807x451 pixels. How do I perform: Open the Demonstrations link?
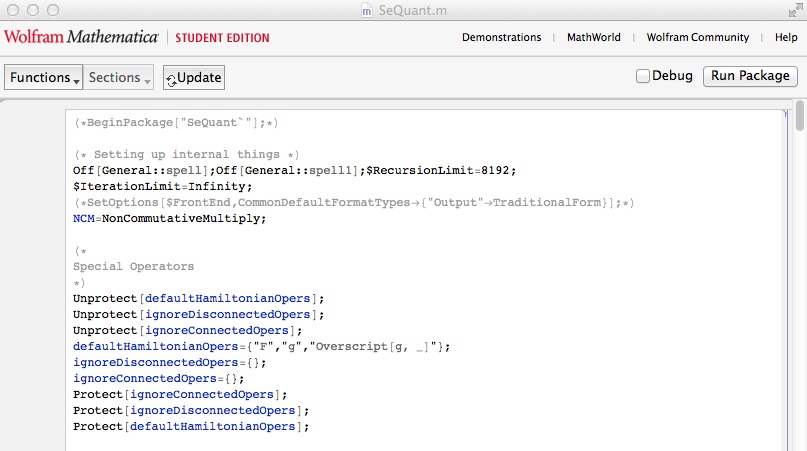pos(500,37)
